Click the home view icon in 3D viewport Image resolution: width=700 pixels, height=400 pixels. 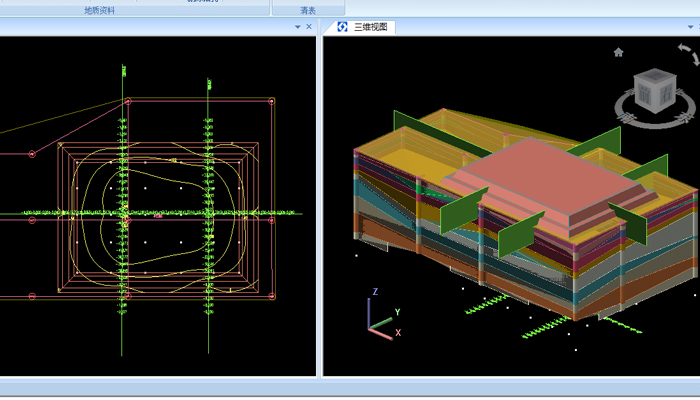(x=619, y=52)
